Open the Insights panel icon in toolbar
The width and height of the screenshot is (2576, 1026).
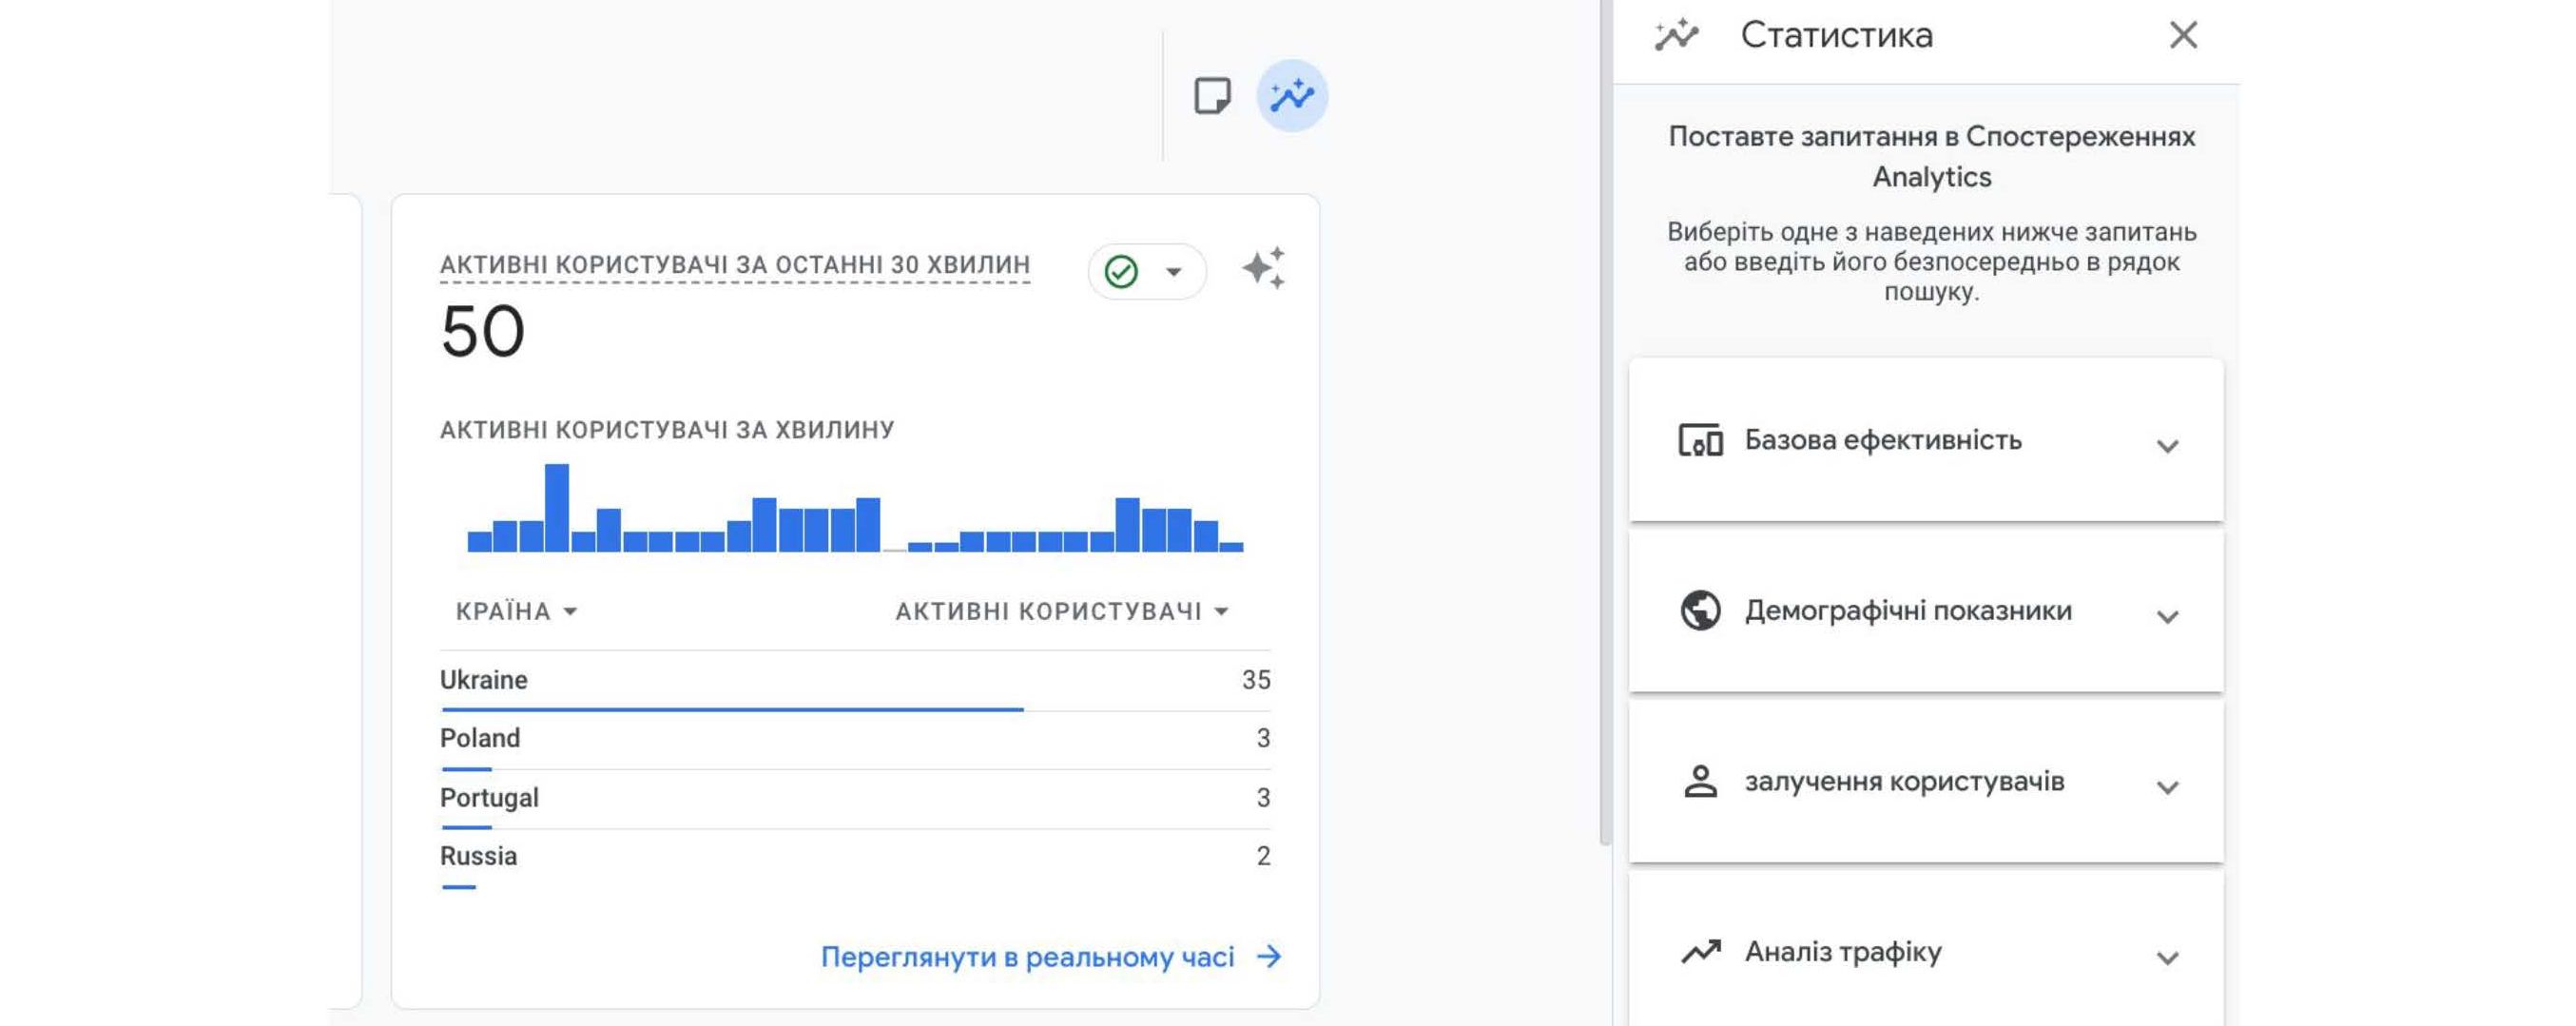[x=1291, y=95]
